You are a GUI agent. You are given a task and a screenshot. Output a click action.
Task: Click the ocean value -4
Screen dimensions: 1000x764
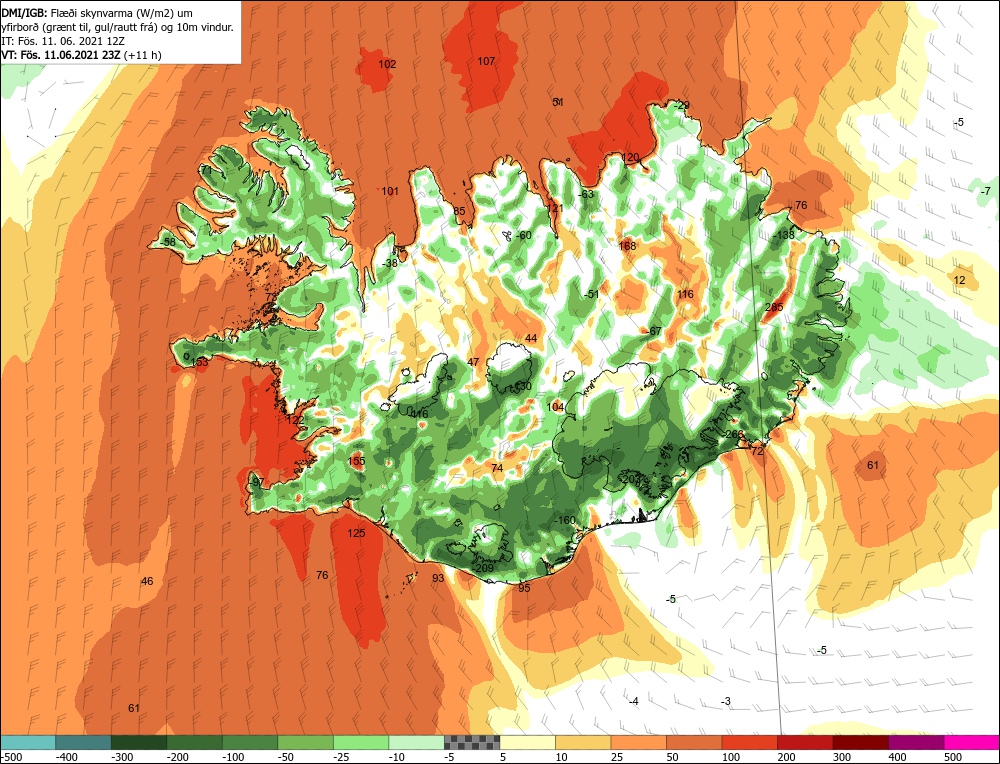point(633,702)
